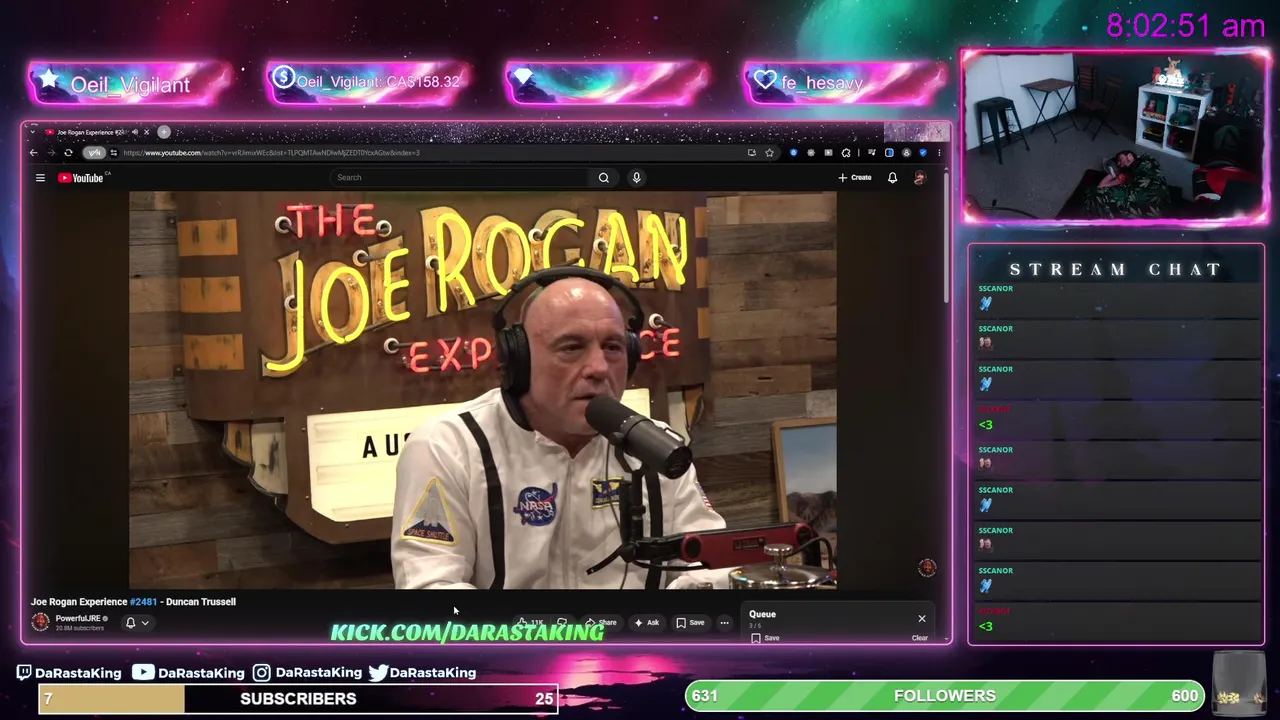Clear the queue with the Clear button
The width and height of the screenshot is (1280, 720).
coord(920,638)
